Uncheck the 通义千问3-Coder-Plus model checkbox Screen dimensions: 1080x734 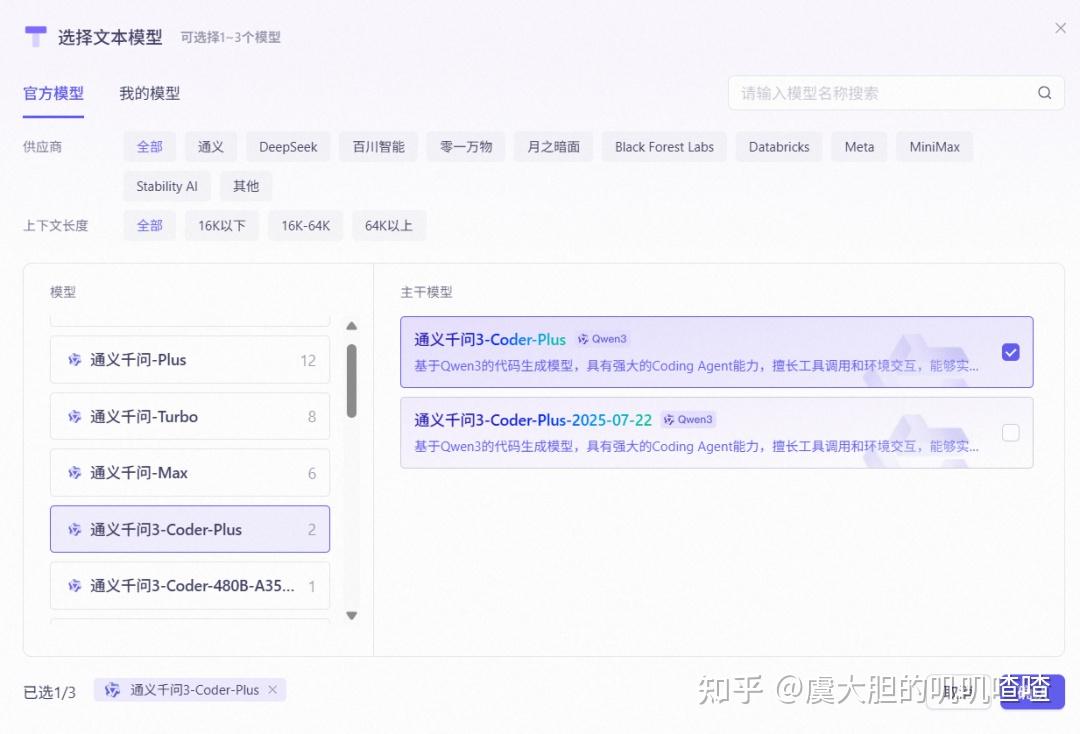click(1011, 352)
